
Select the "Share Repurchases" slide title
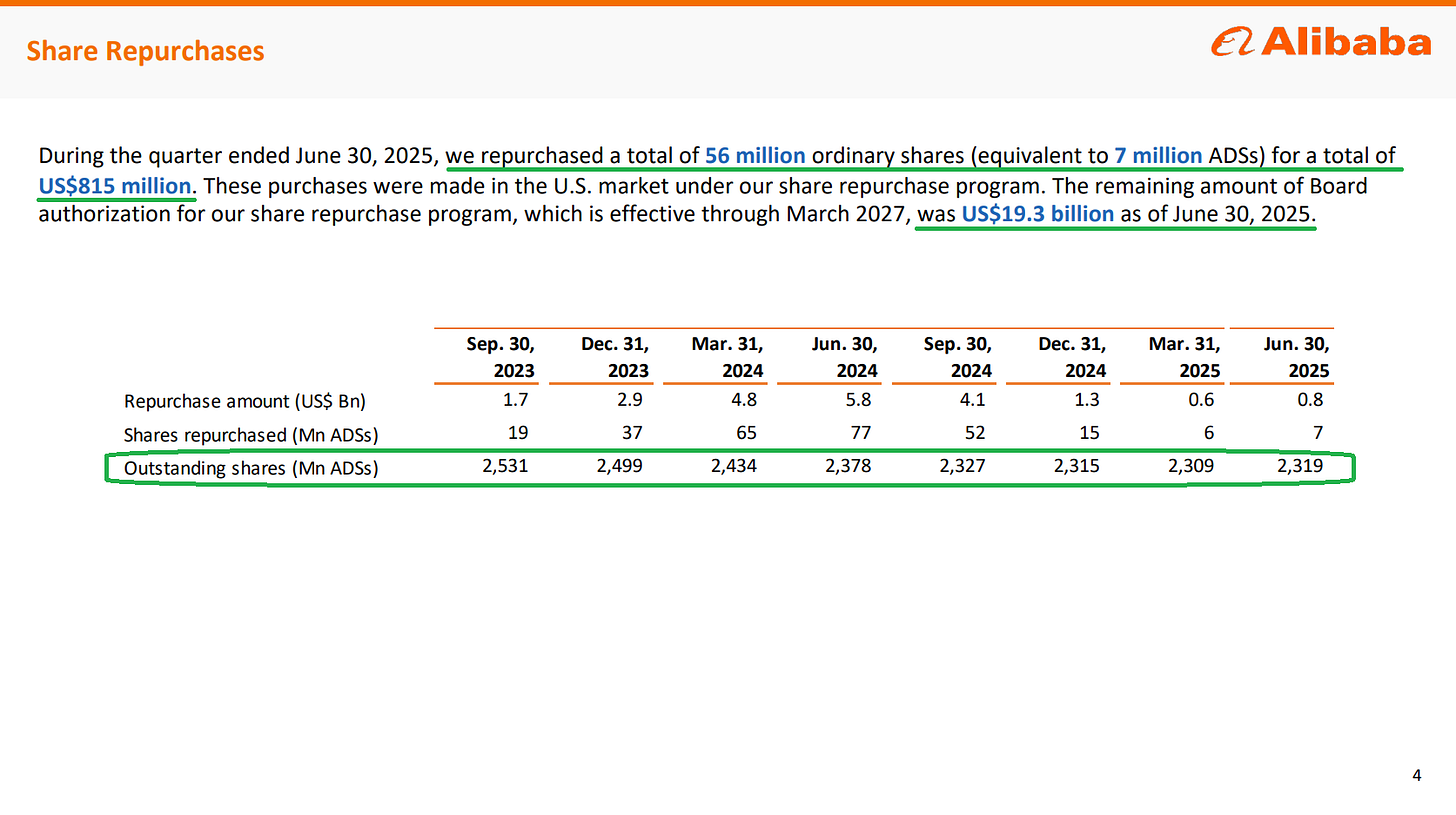click(145, 50)
